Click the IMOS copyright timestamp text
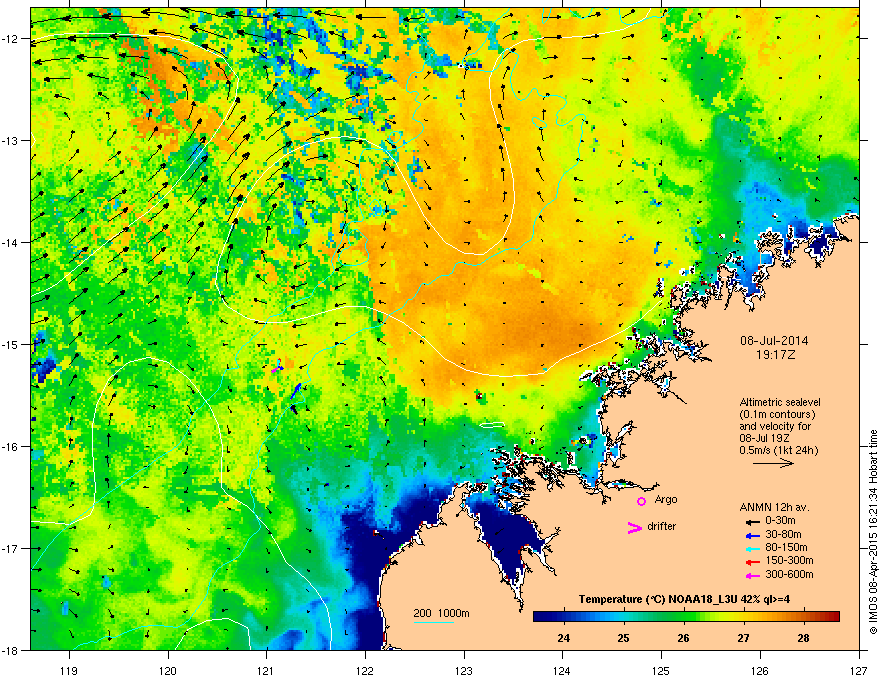Image resolution: width=880 pixels, height=680 pixels. pos(873,532)
